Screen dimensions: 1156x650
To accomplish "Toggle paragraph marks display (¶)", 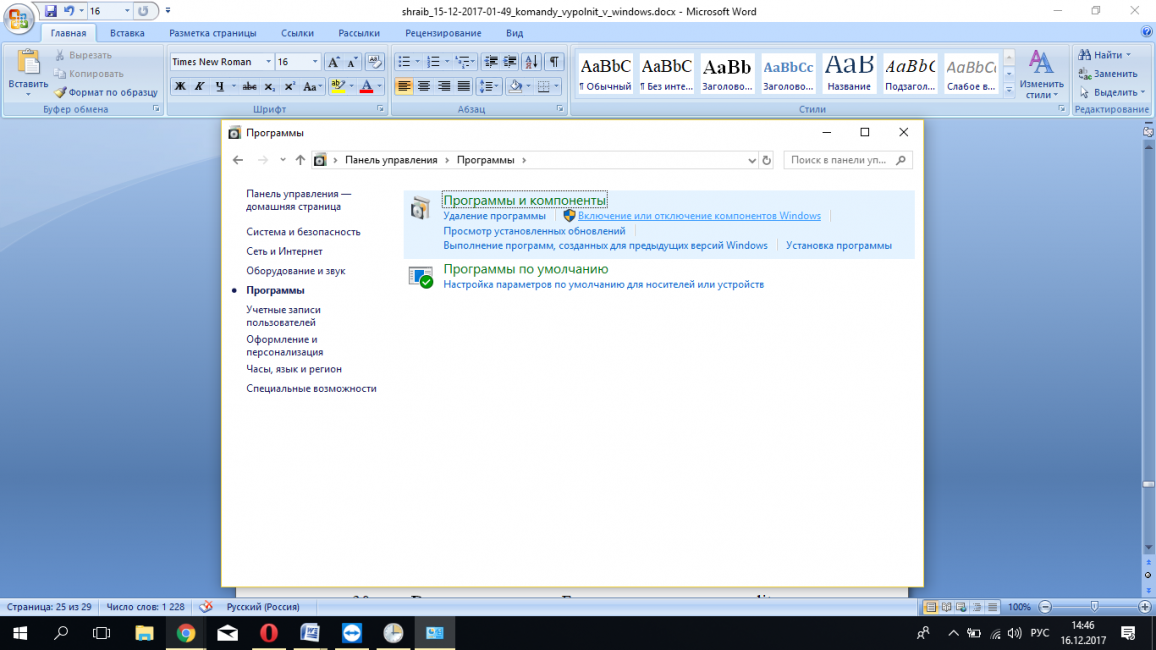I will click(x=554, y=62).
